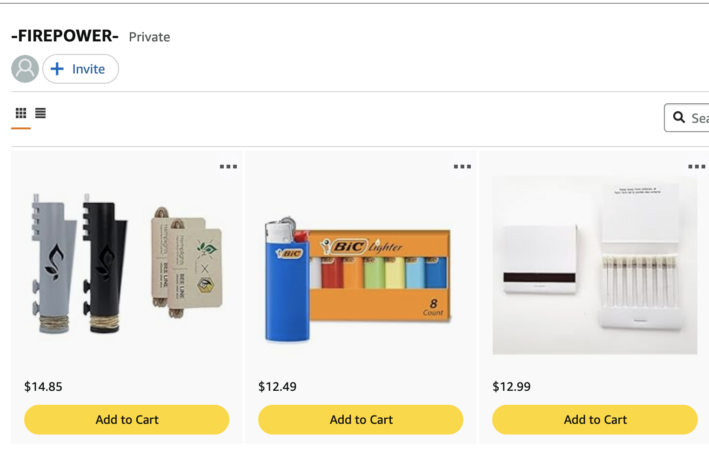
Task: Click the search magnifier icon
Action: tap(679, 118)
